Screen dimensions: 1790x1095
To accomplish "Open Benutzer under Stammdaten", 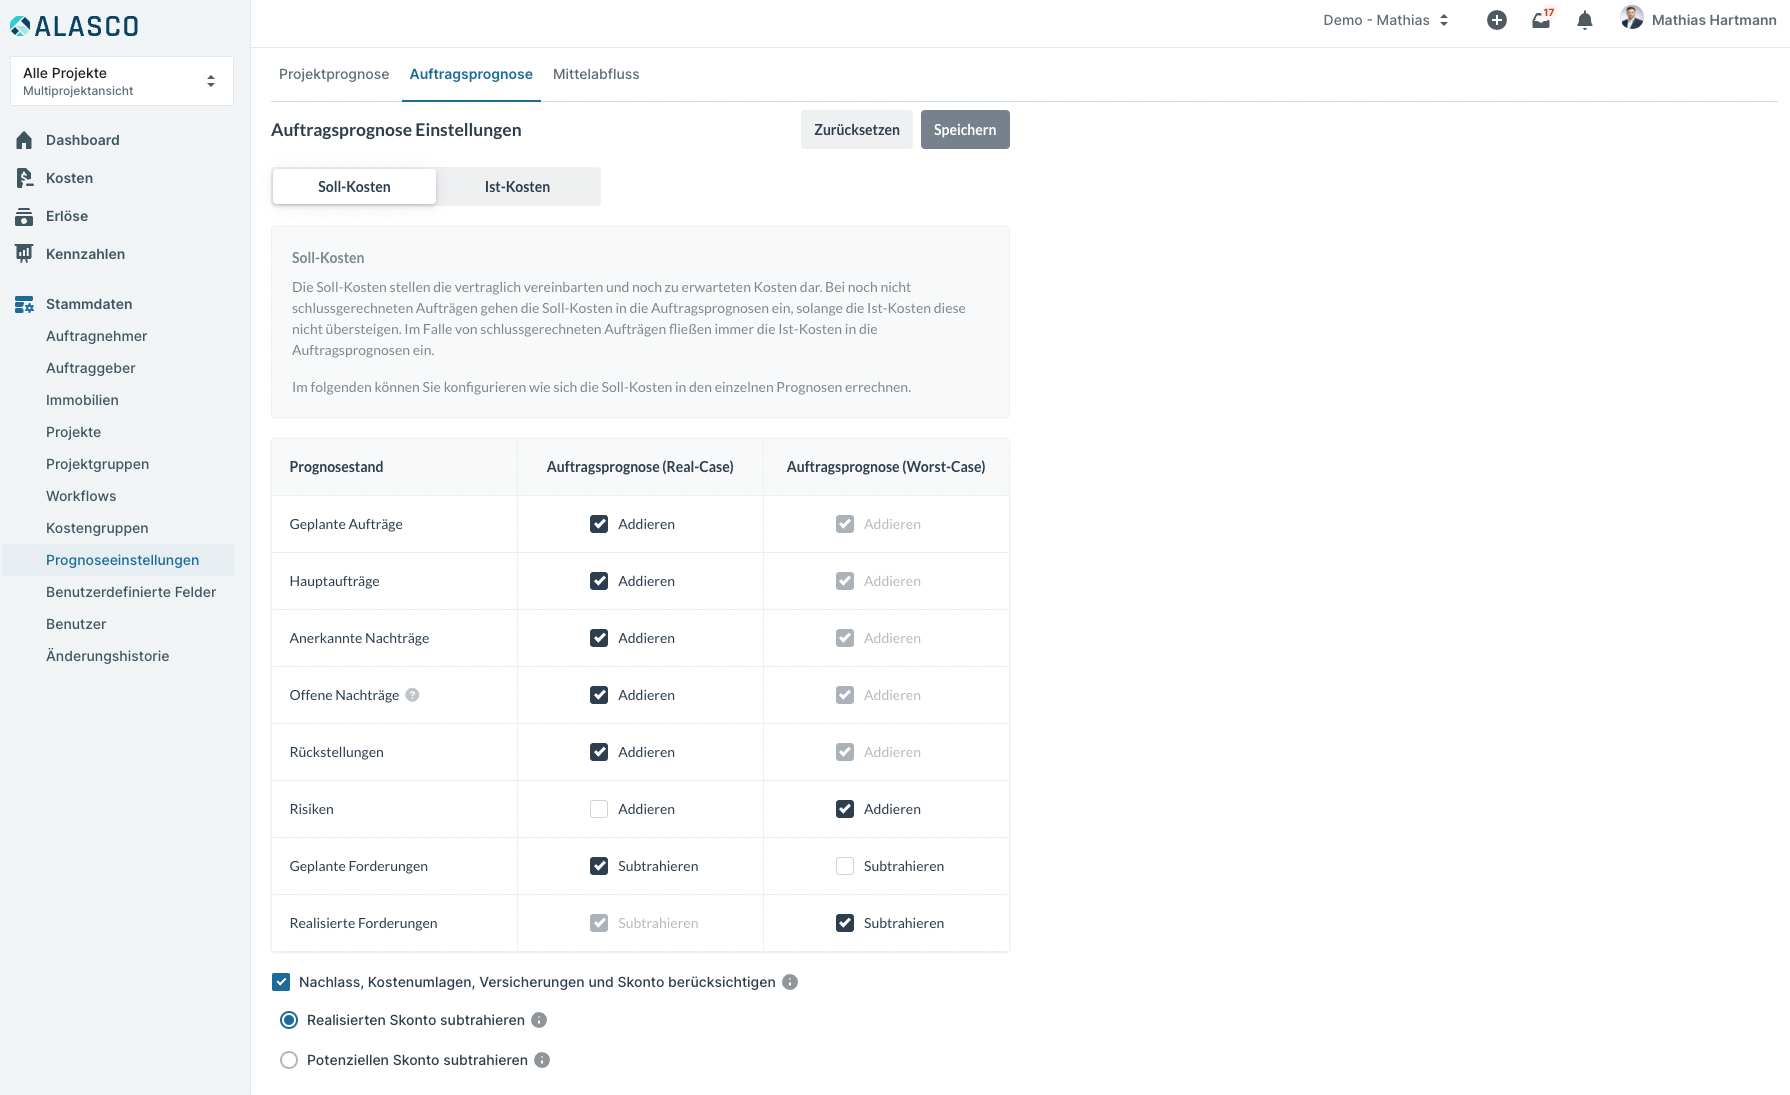I will pos(76,624).
